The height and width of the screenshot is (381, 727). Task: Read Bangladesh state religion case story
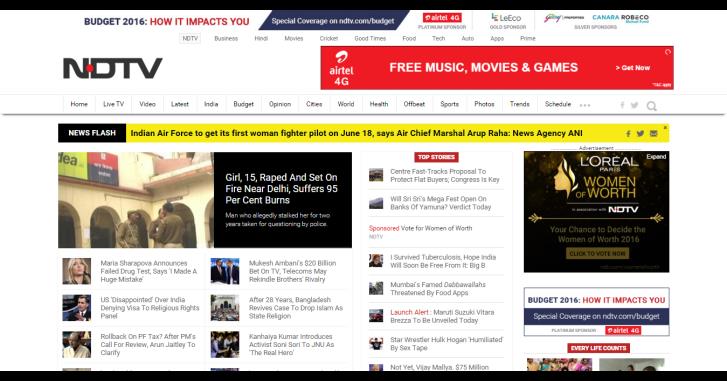click(296, 308)
